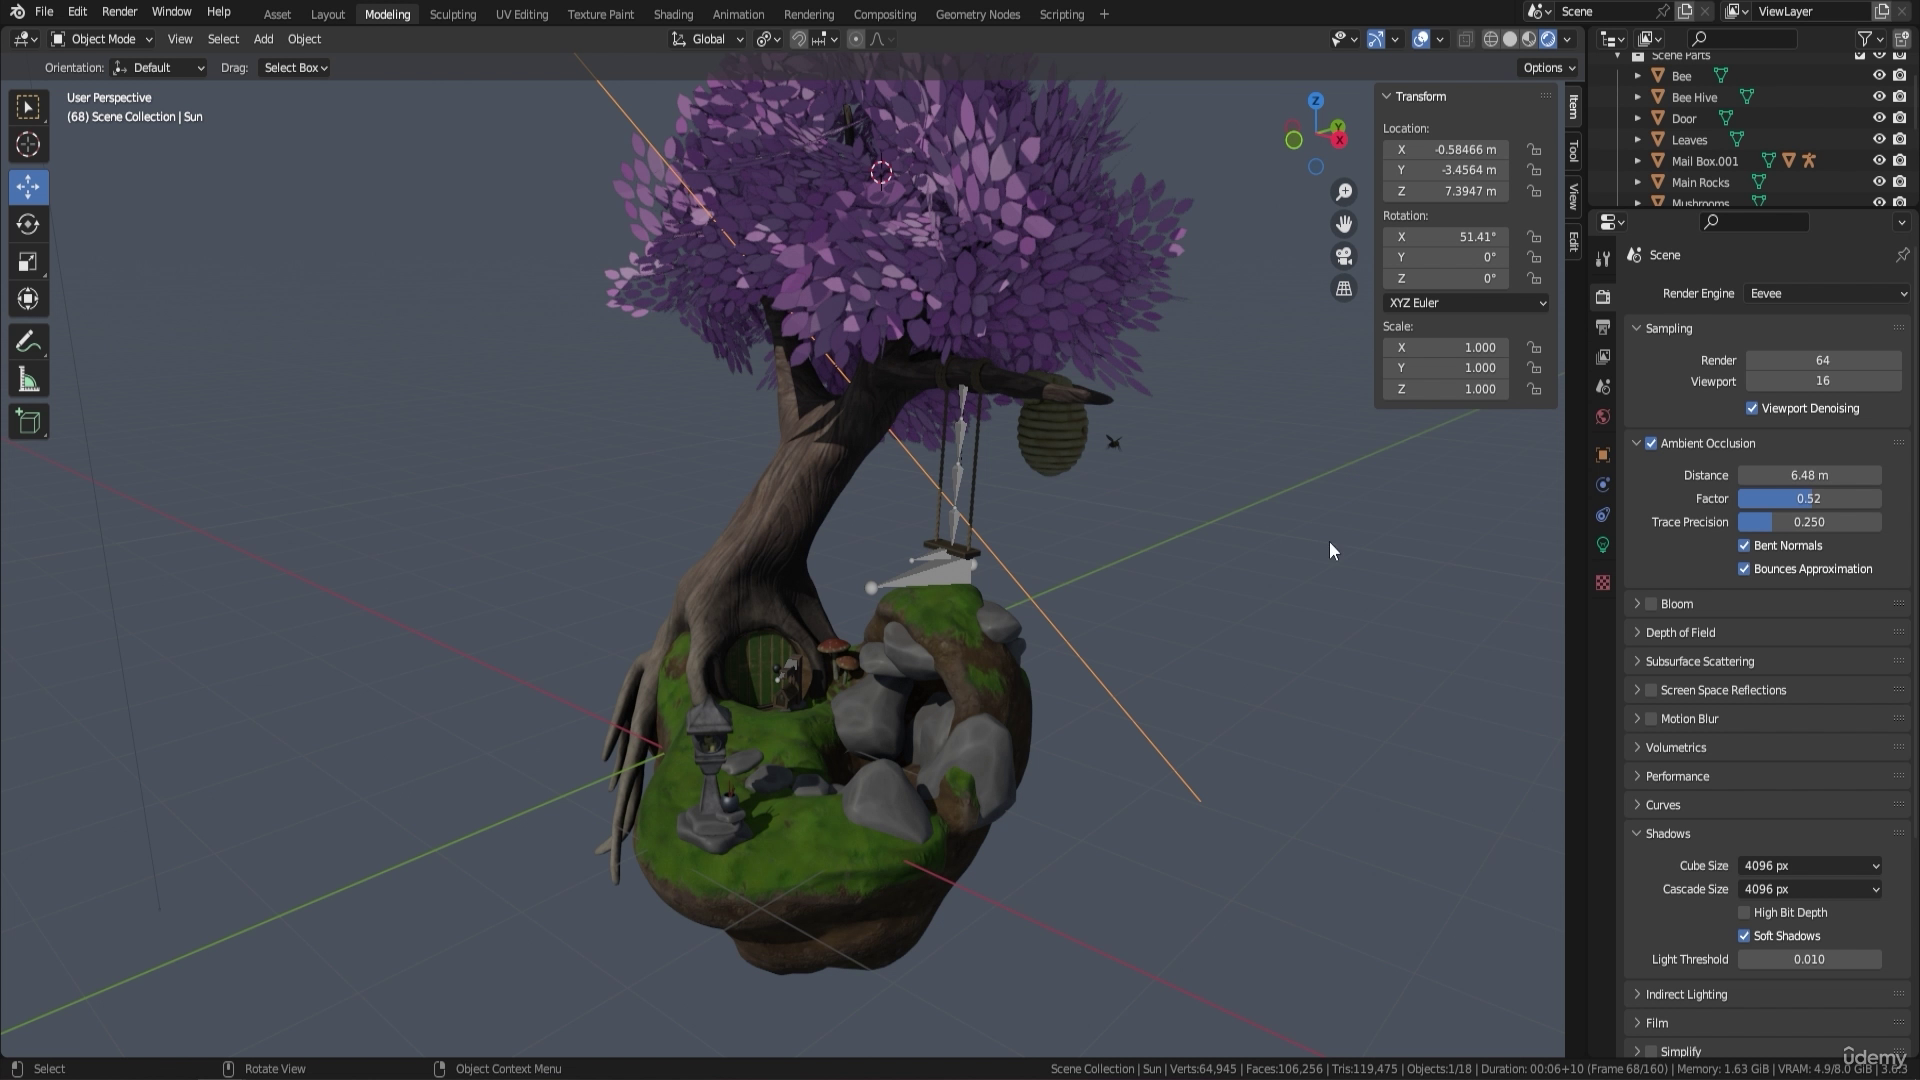
Task: Open the World properties tab icon
Action: coord(1603,417)
